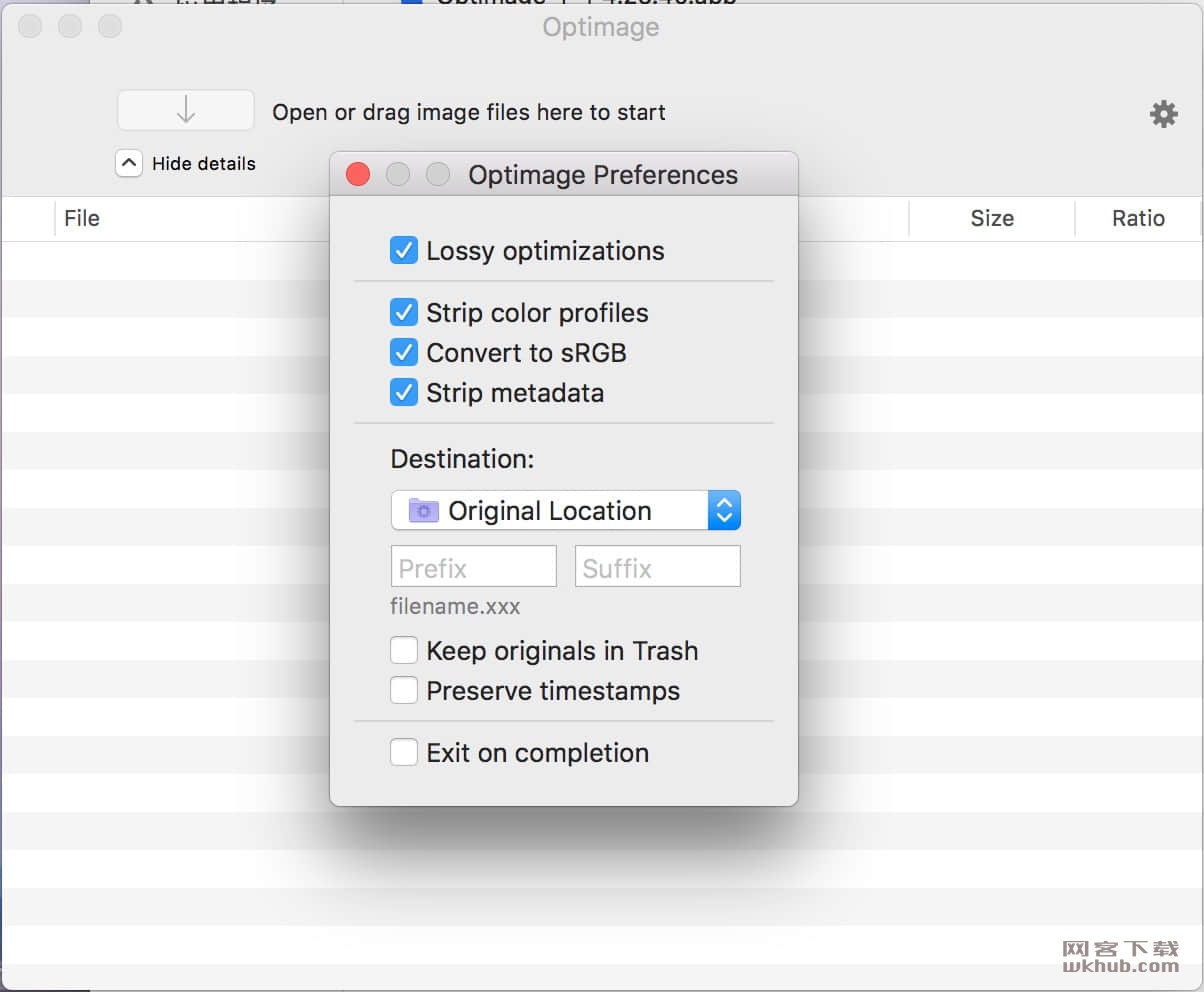Image resolution: width=1204 pixels, height=992 pixels.
Task: Click the down-arrow open files button
Action: [186, 110]
